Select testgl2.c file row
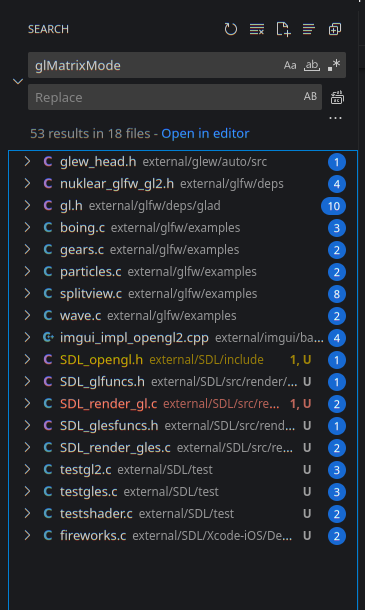This screenshot has width=365, height=610. [x=182, y=470]
